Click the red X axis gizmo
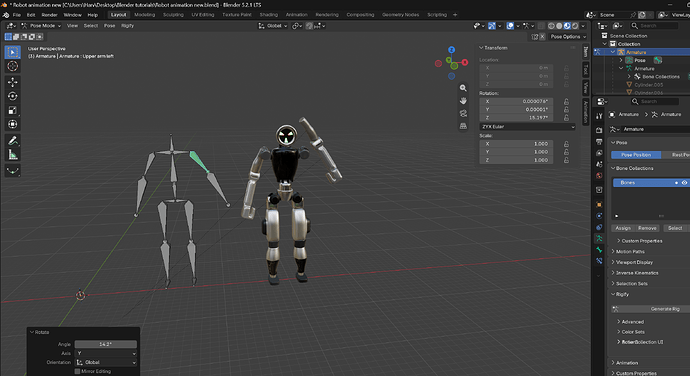 [465, 63]
